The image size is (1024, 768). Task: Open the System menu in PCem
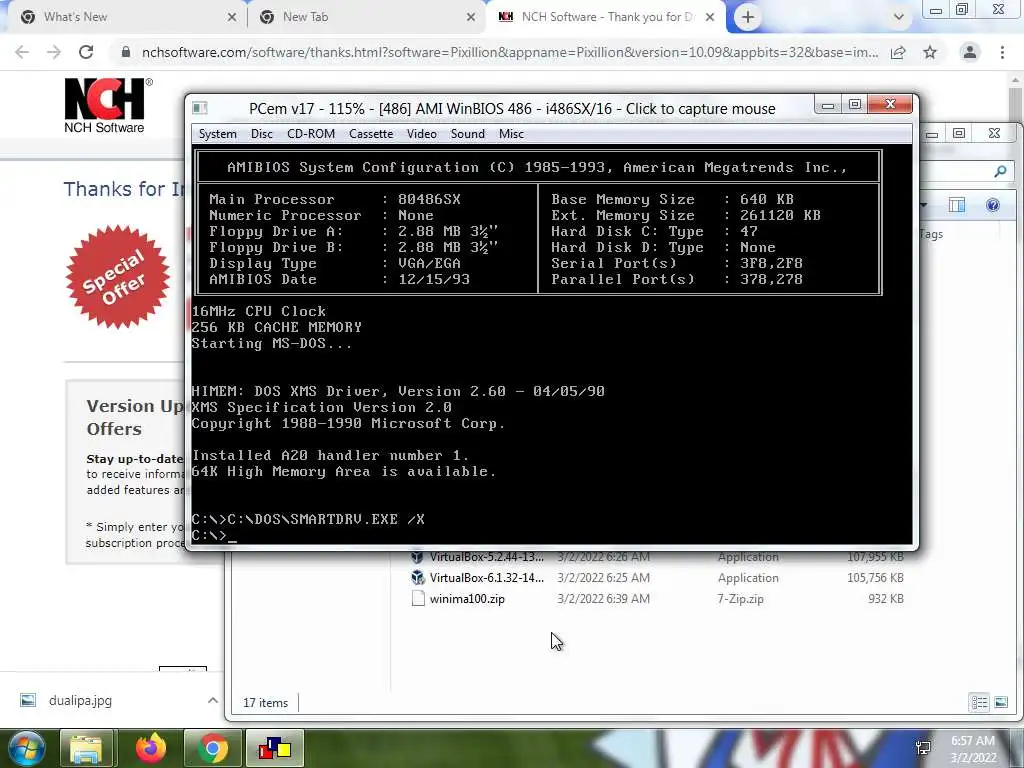(x=217, y=134)
